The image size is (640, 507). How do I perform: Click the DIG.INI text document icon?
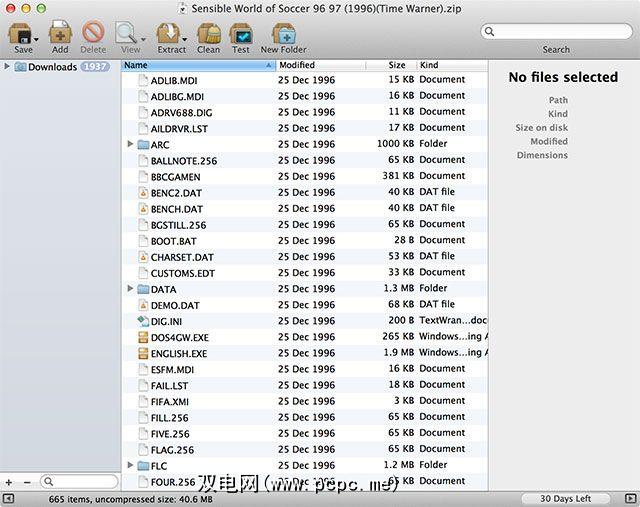143,321
